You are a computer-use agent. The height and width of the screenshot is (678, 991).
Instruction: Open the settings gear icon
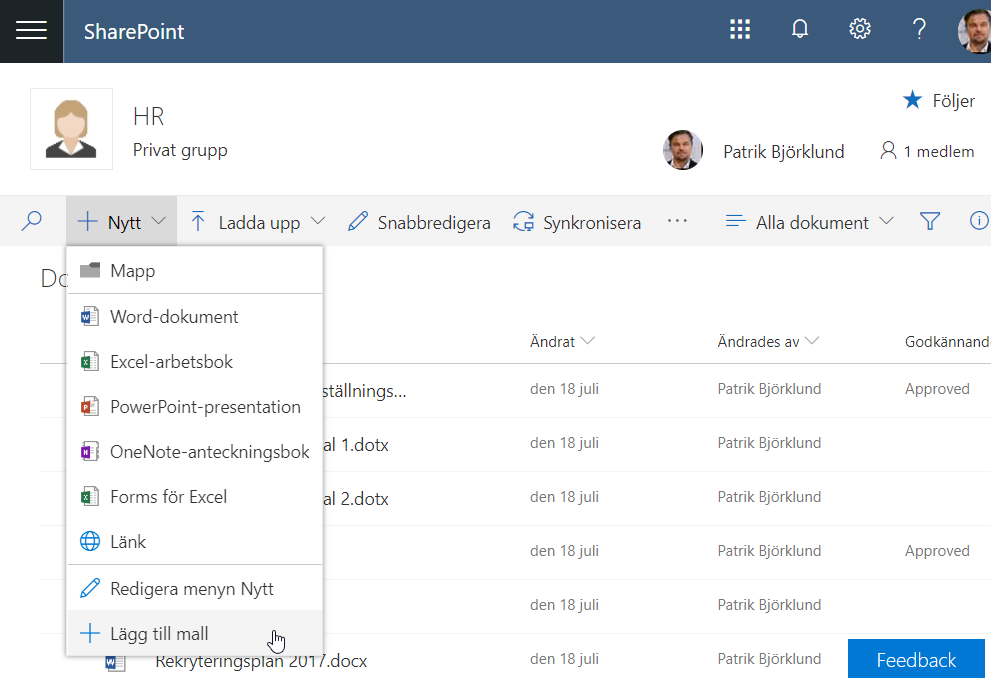pyautogui.click(x=859, y=30)
